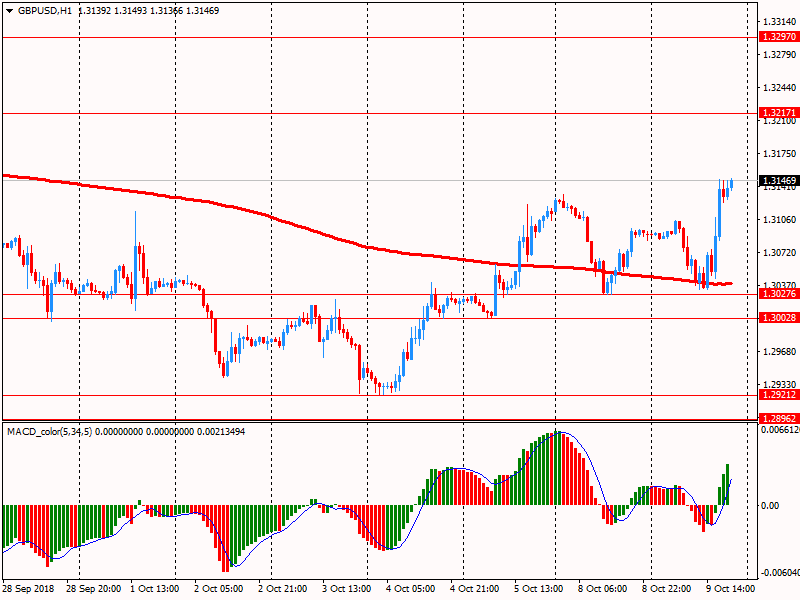Screen dimensions: 800x600
Task: Select the 1.30028 red price level label
Action: tap(779, 318)
